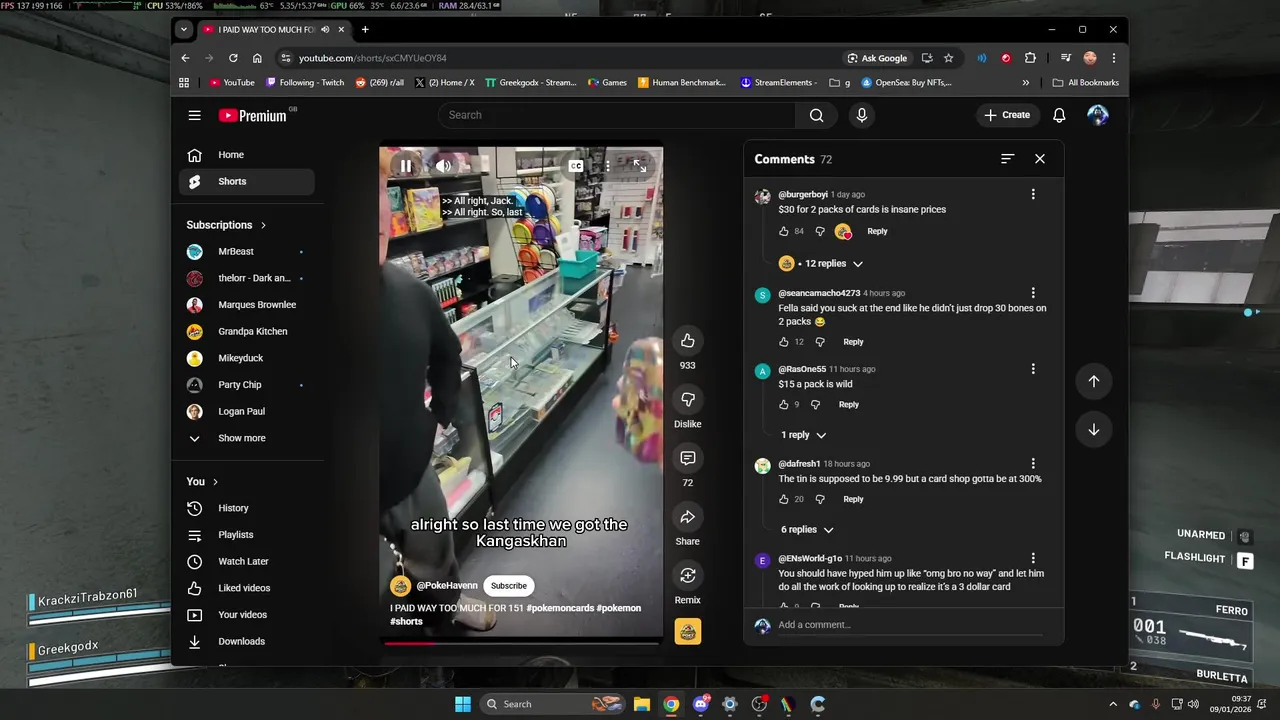Screen dimensions: 1280x720
Task: Open options menu for @ENsWorld-g1o comment
Action: 1033,559
